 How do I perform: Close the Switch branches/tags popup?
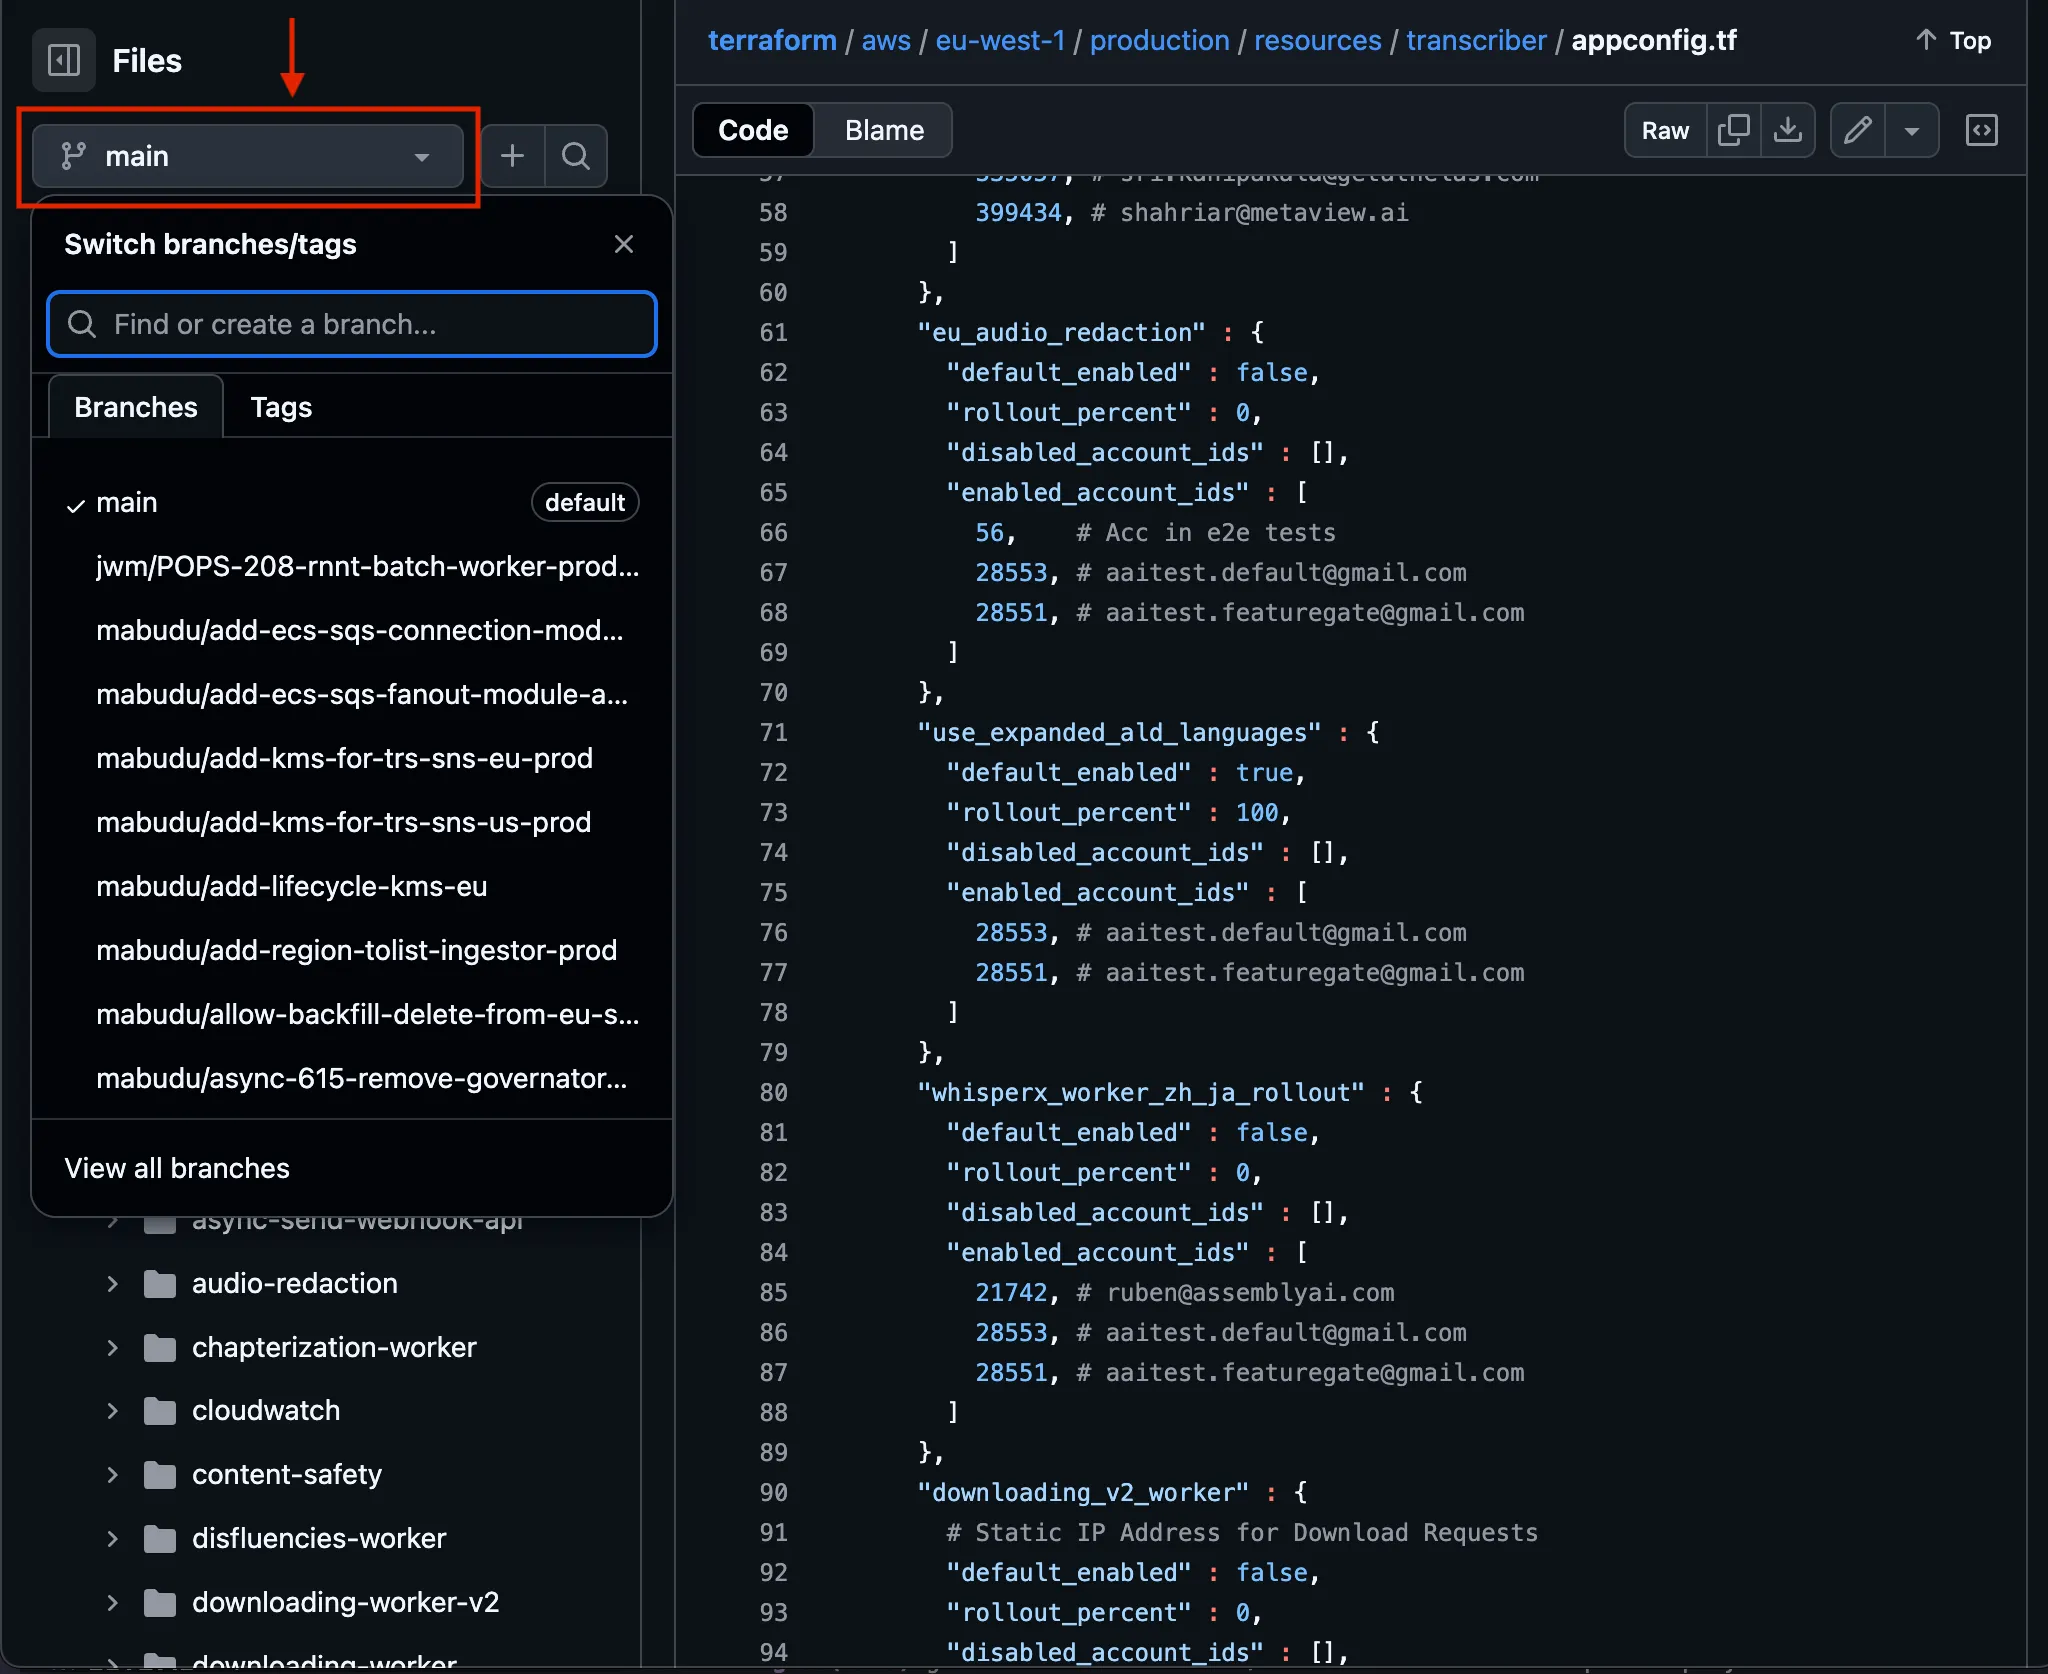[624, 244]
